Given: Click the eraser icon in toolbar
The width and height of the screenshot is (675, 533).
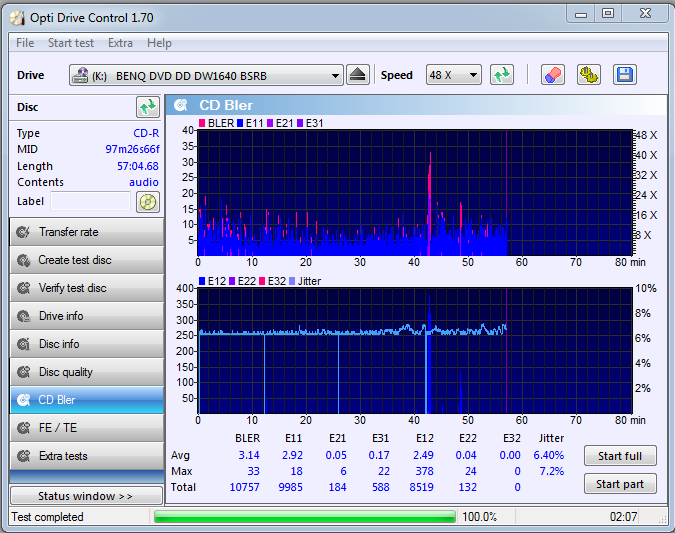Looking at the screenshot, I should [553, 75].
